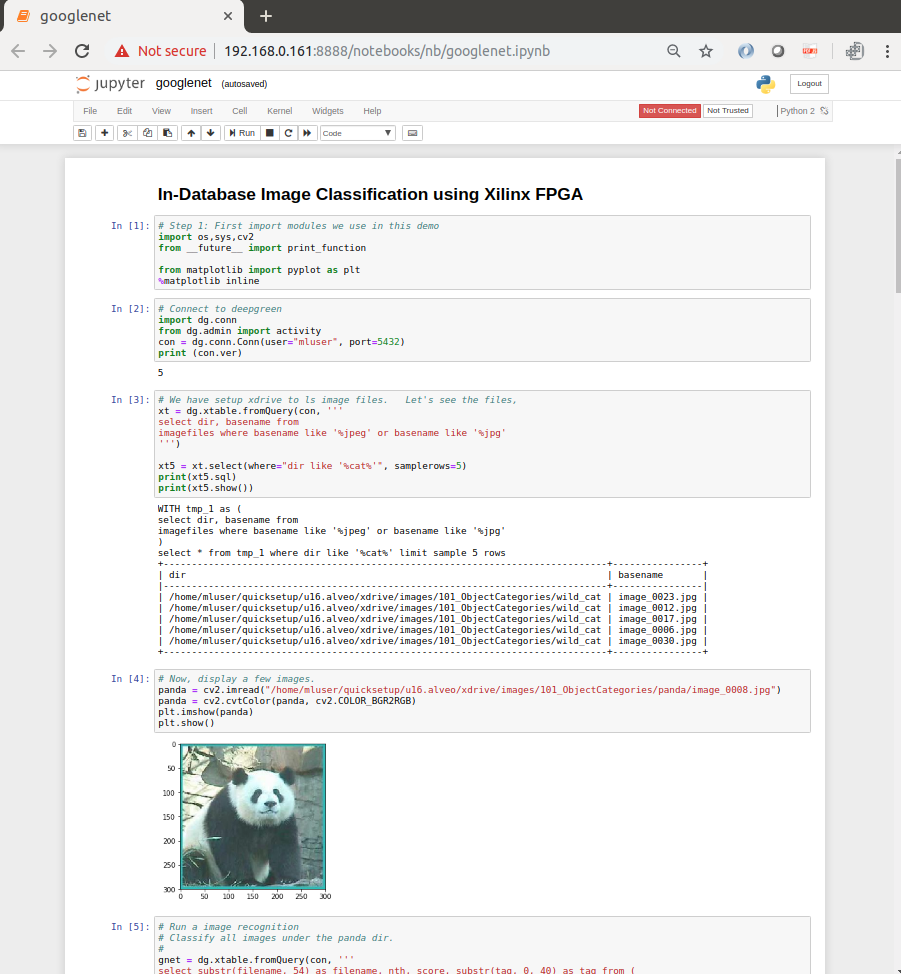This screenshot has height=974, width=901.
Task: Click image_0023.jpg in output table
Action: point(657,597)
